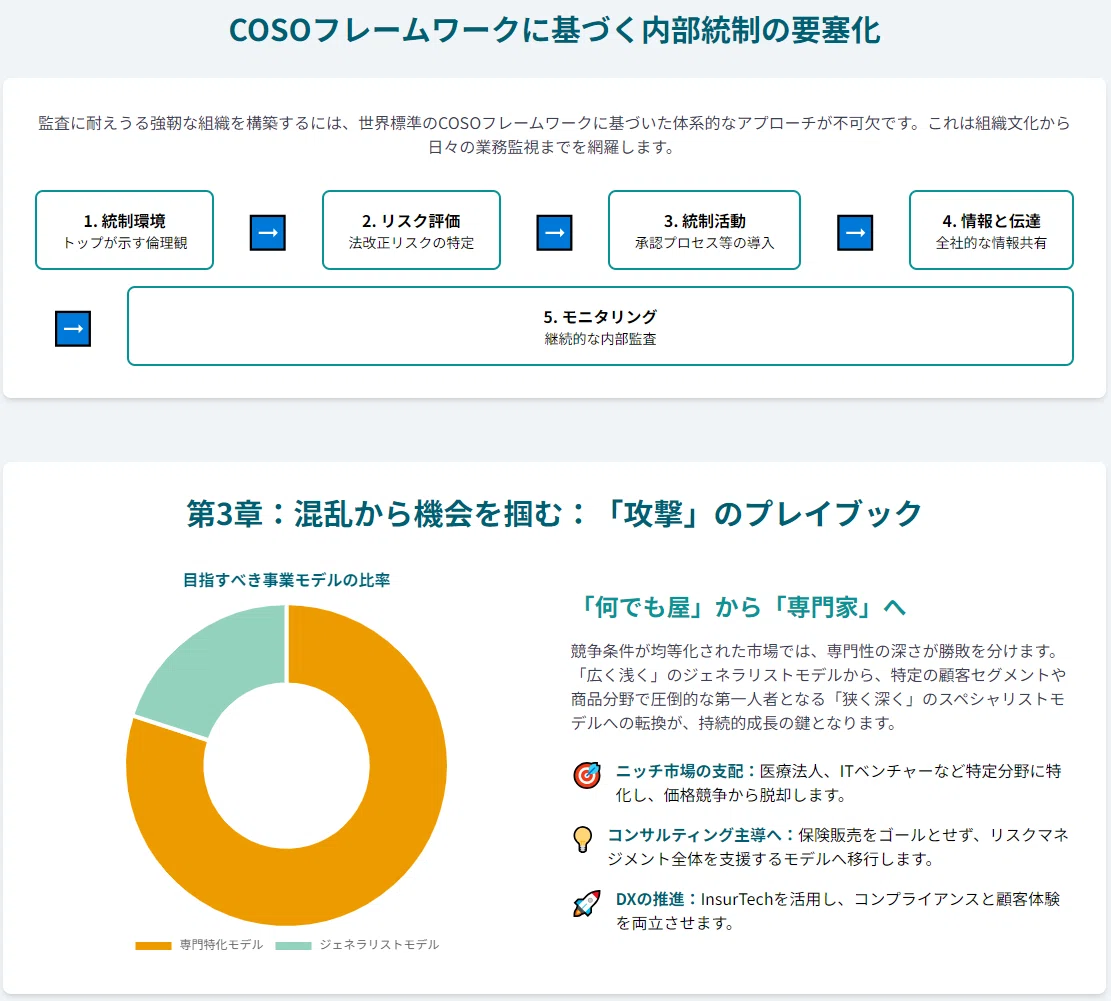Click the intro paragraph starting 監査に耐えうる
This screenshot has width=1111, height=1001.
tap(554, 135)
